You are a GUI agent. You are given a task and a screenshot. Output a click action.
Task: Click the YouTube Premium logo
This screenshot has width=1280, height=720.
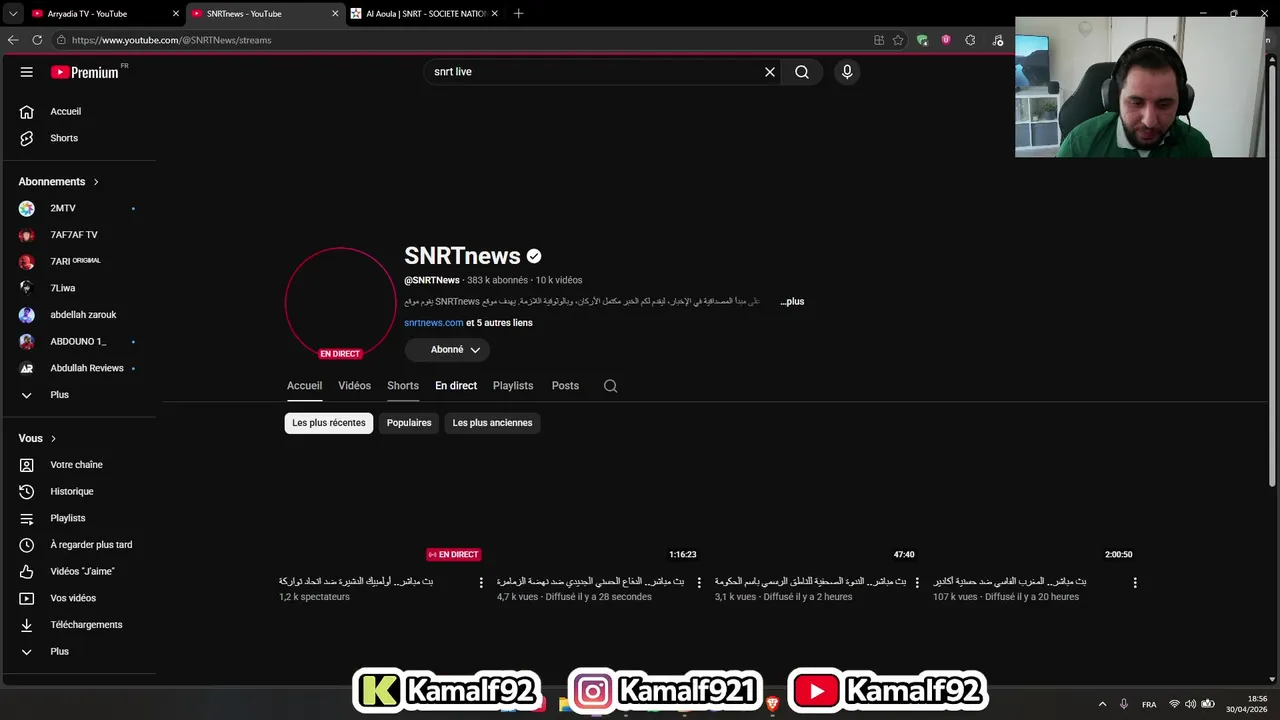pos(85,72)
